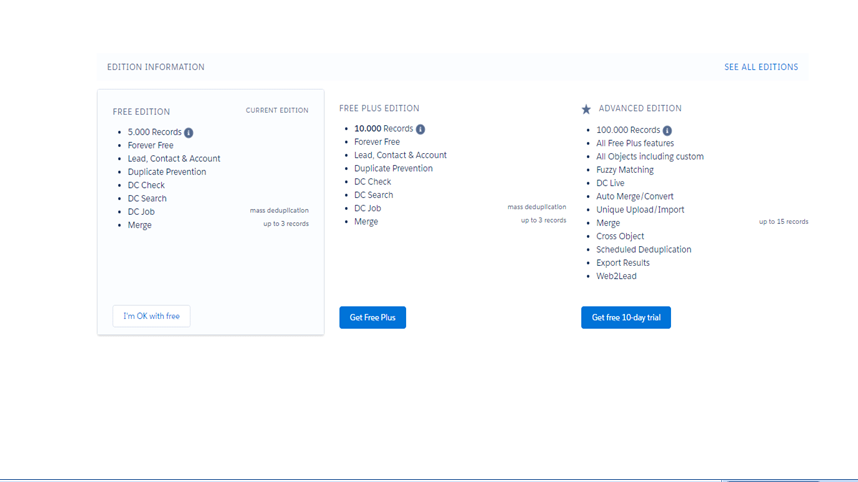The height and width of the screenshot is (482, 858).
Task: Click "Forever Free" in Free Plus list
Action: [x=377, y=142]
